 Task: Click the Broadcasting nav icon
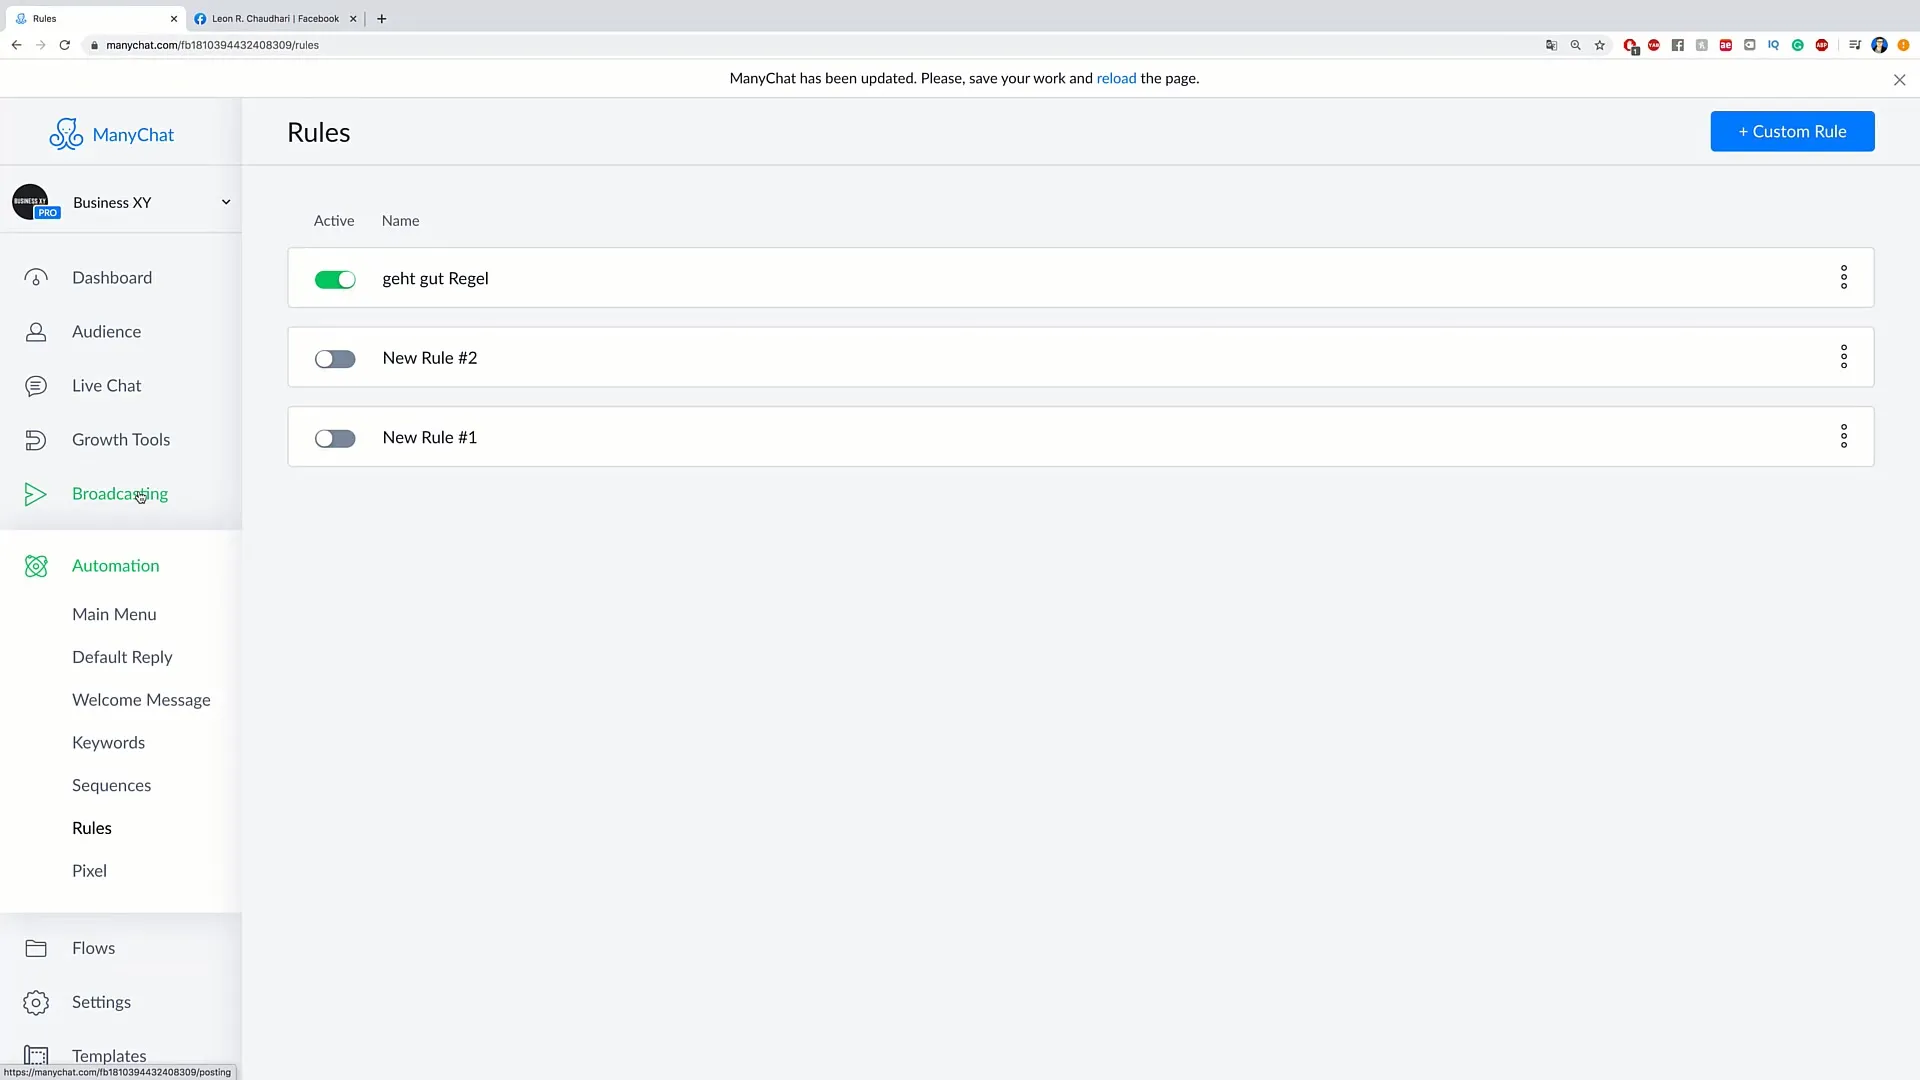pos(36,493)
